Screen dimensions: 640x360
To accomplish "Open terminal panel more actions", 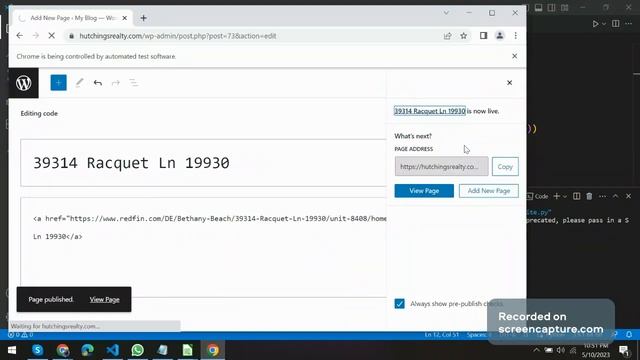I will coord(602,196).
